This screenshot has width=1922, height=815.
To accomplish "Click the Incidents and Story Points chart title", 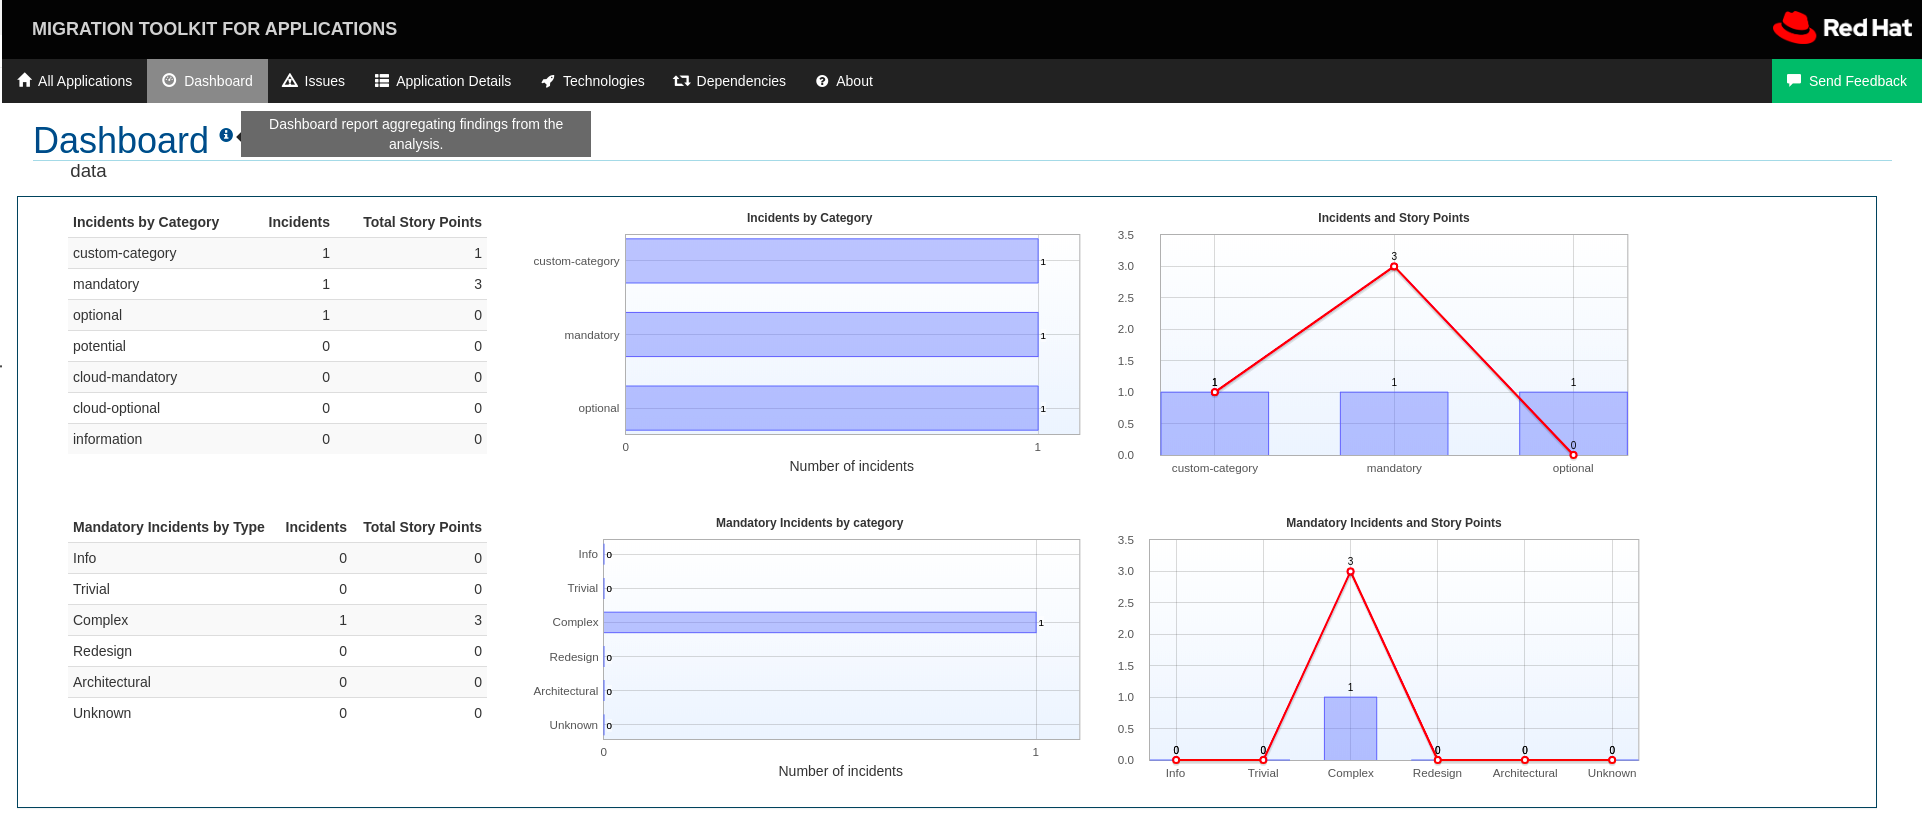I will pyautogui.click(x=1393, y=218).
